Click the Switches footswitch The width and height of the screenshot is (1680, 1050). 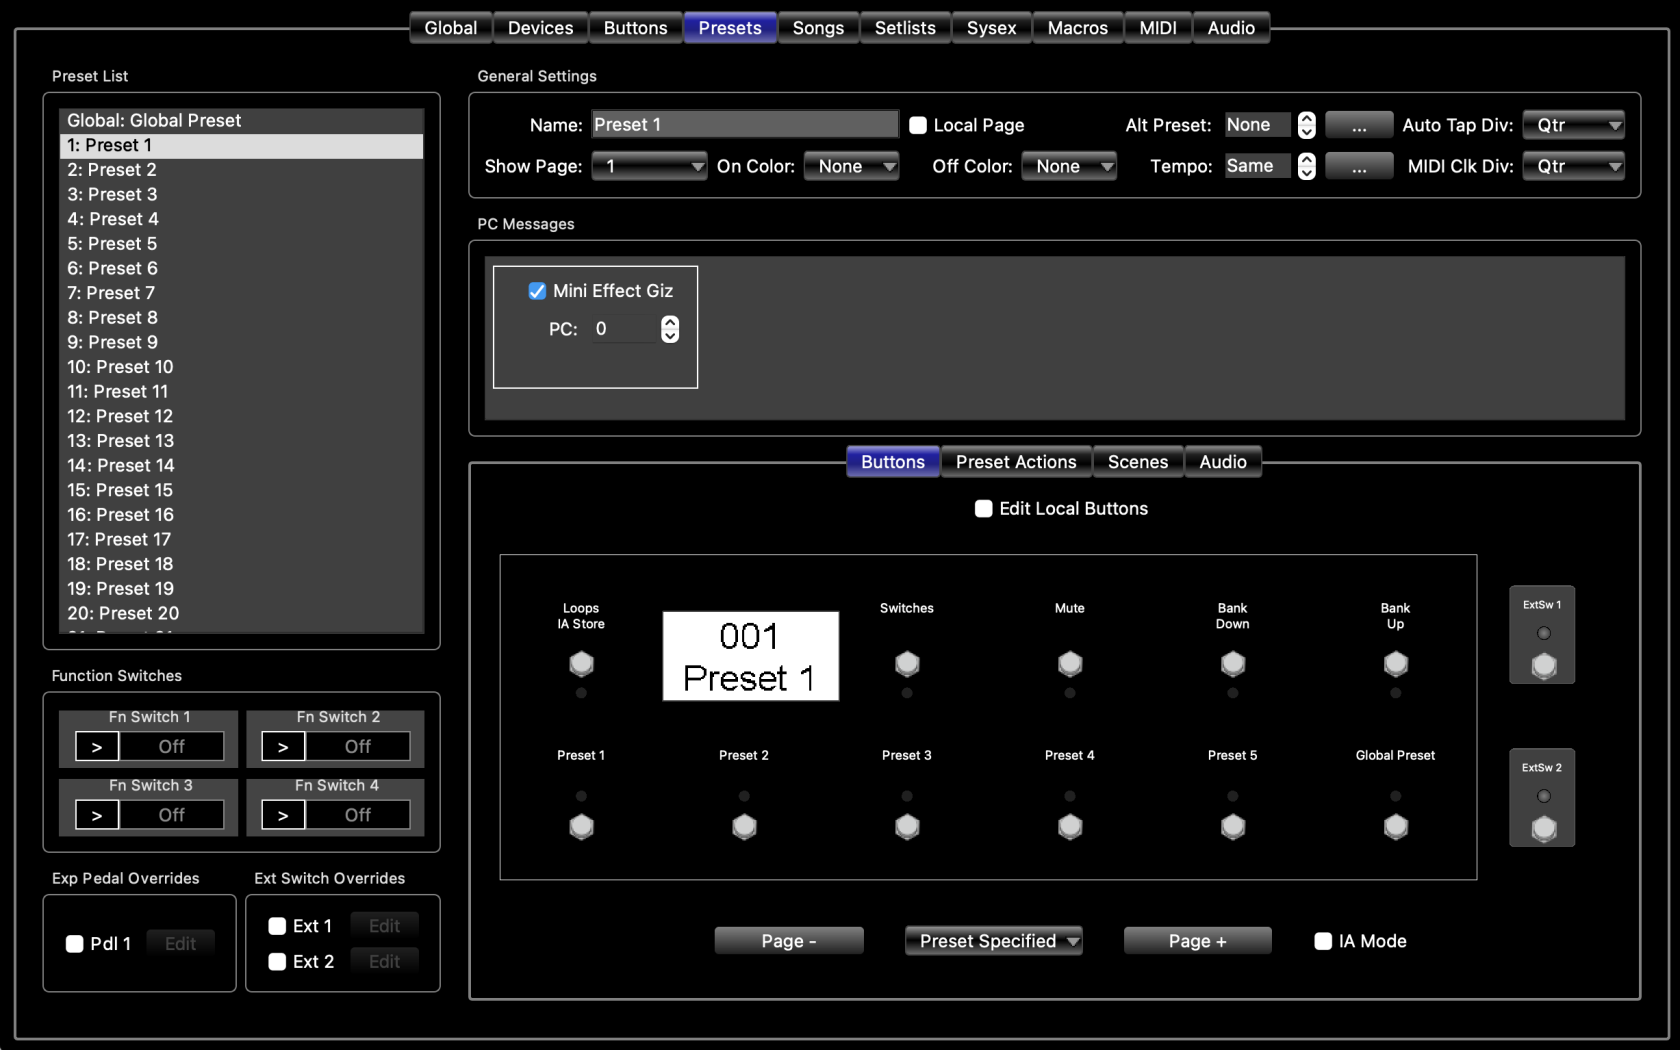pos(907,664)
